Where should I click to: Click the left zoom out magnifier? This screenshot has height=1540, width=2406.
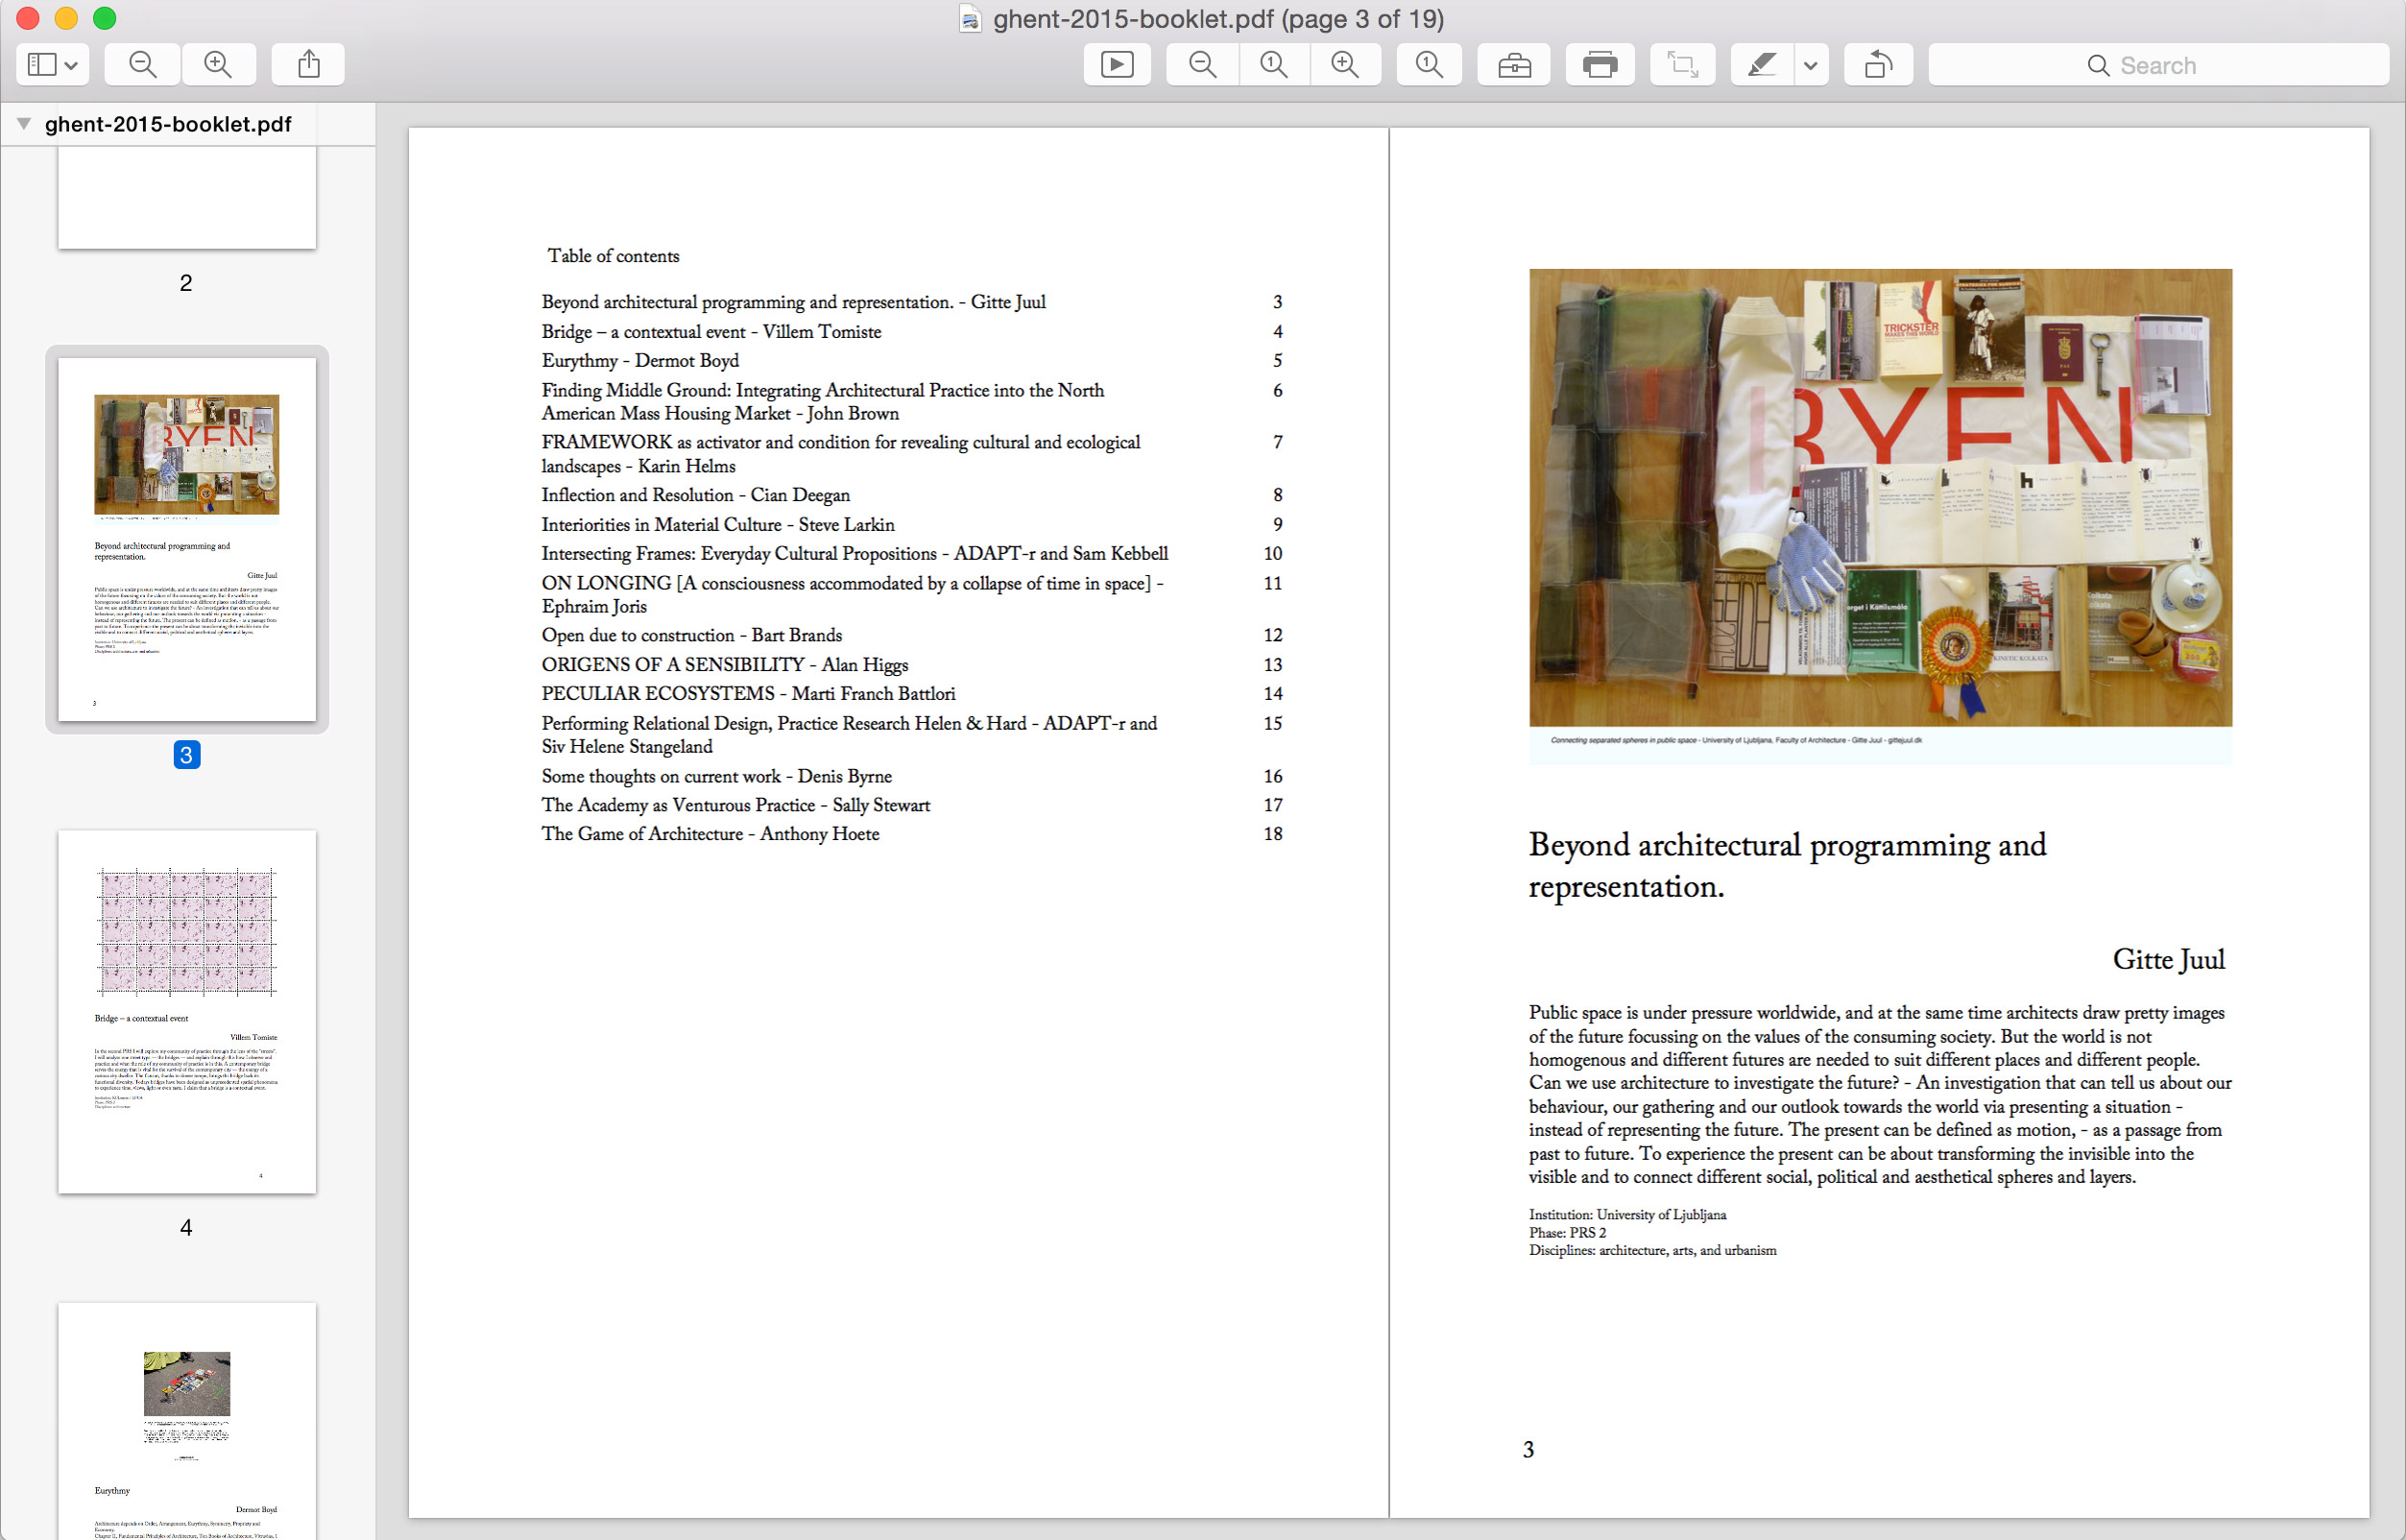coord(143,65)
